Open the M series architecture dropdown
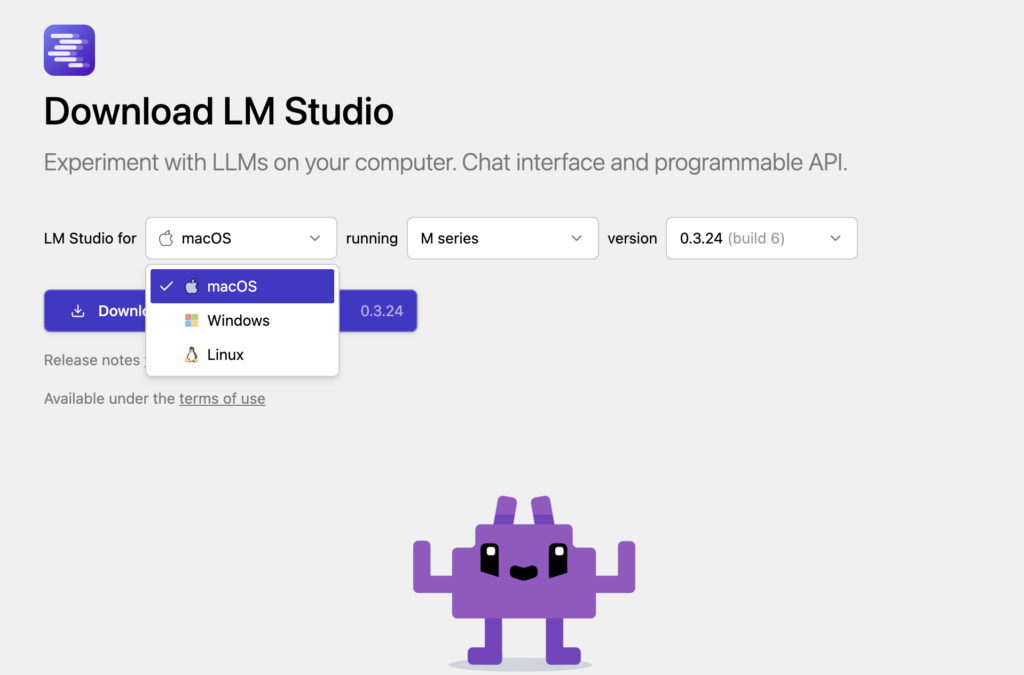Screen dimensions: 1024x675 click(502, 238)
